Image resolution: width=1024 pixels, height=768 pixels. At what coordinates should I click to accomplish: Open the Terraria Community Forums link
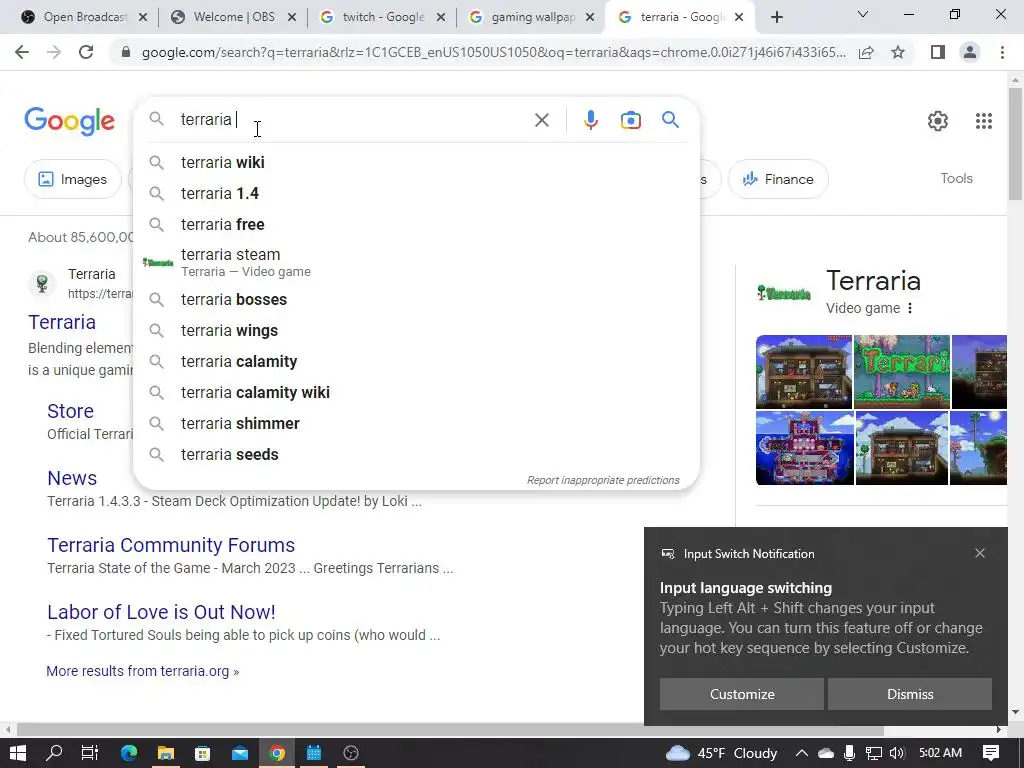tap(171, 545)
